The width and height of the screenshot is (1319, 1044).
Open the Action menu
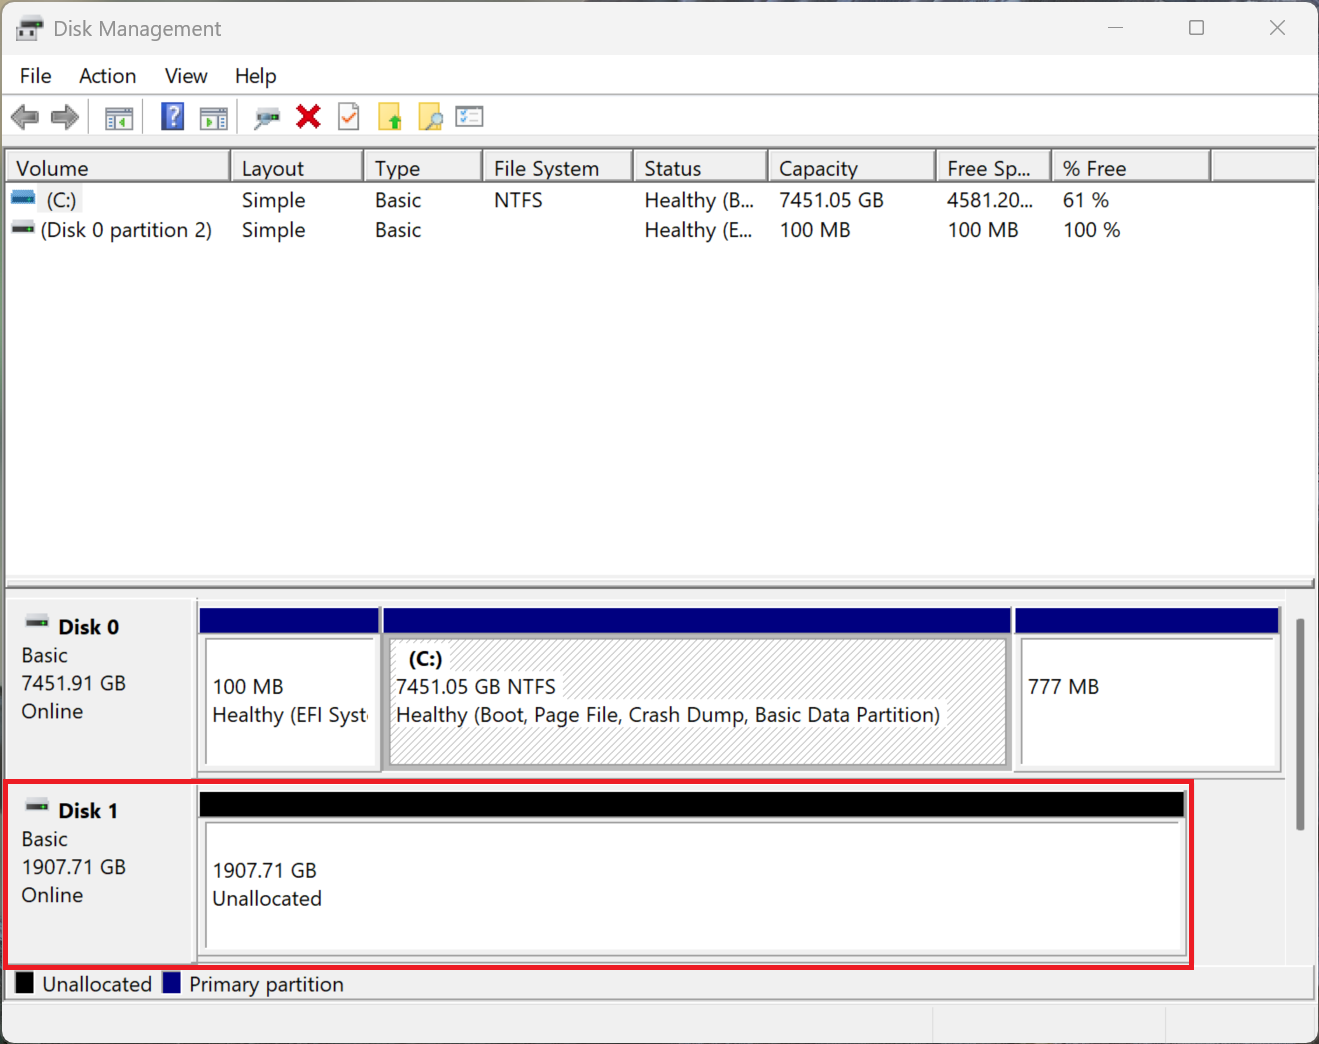pyautogui.click(x=107, y=76)
